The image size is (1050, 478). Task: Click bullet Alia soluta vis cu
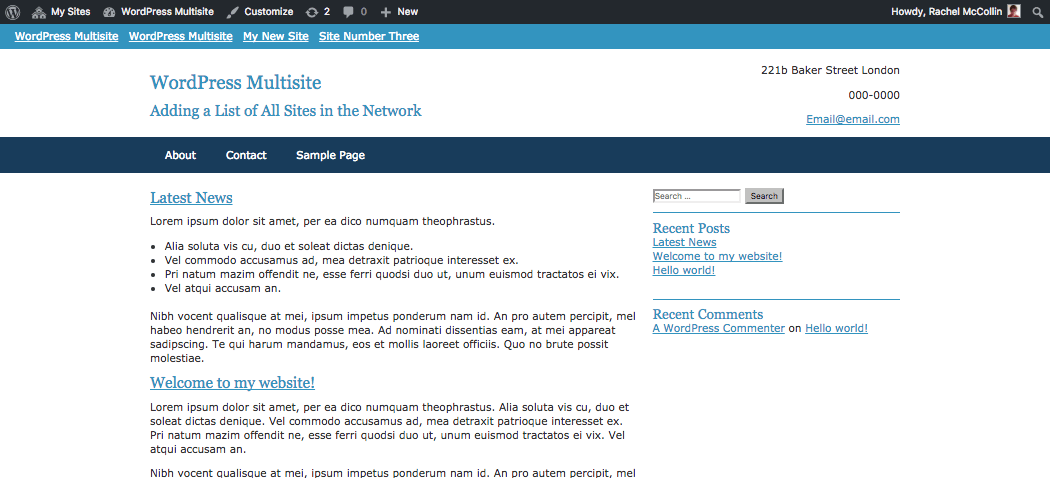click(x=289, y=246)
